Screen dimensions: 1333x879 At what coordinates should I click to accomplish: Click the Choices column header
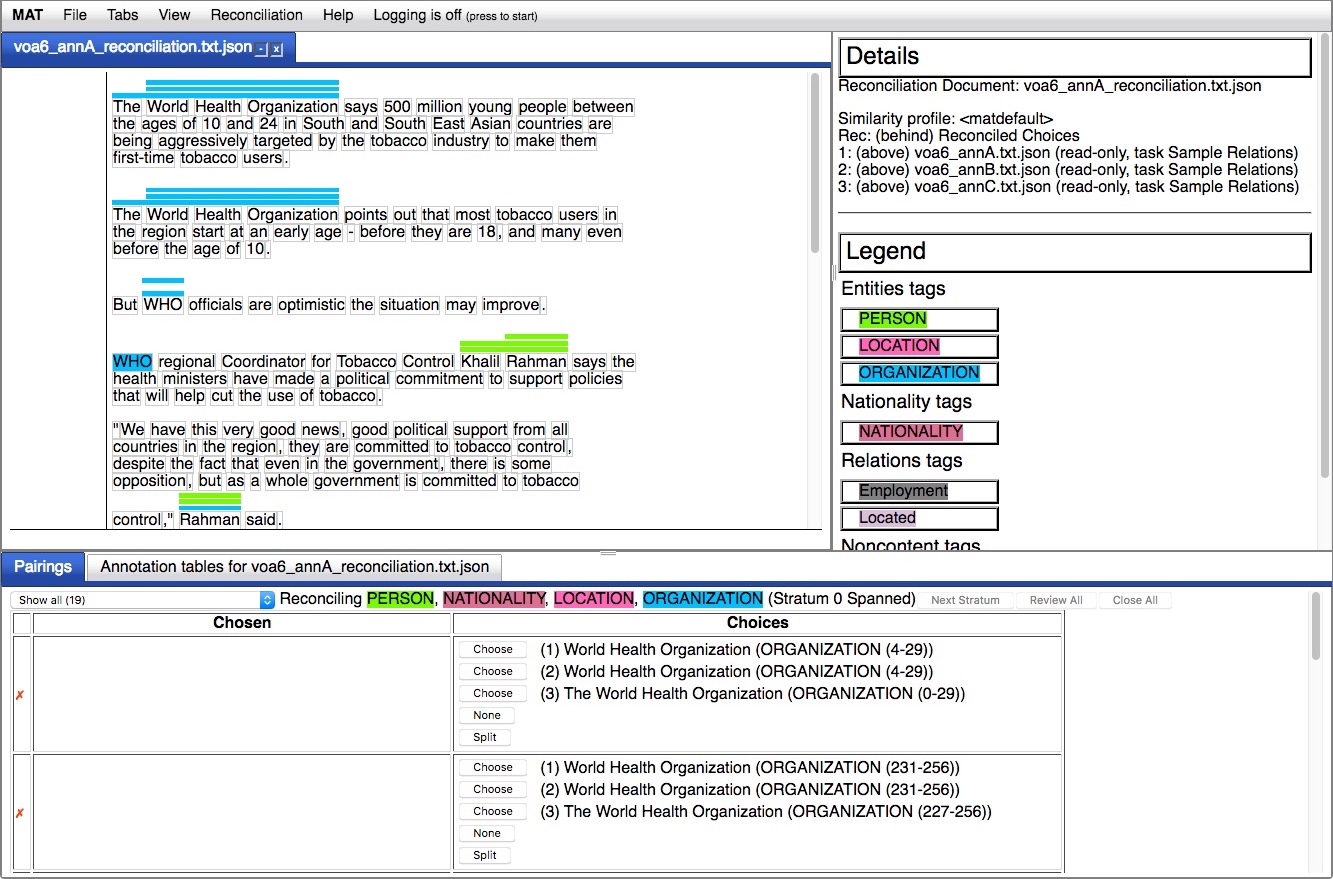(x=758, y=623)
